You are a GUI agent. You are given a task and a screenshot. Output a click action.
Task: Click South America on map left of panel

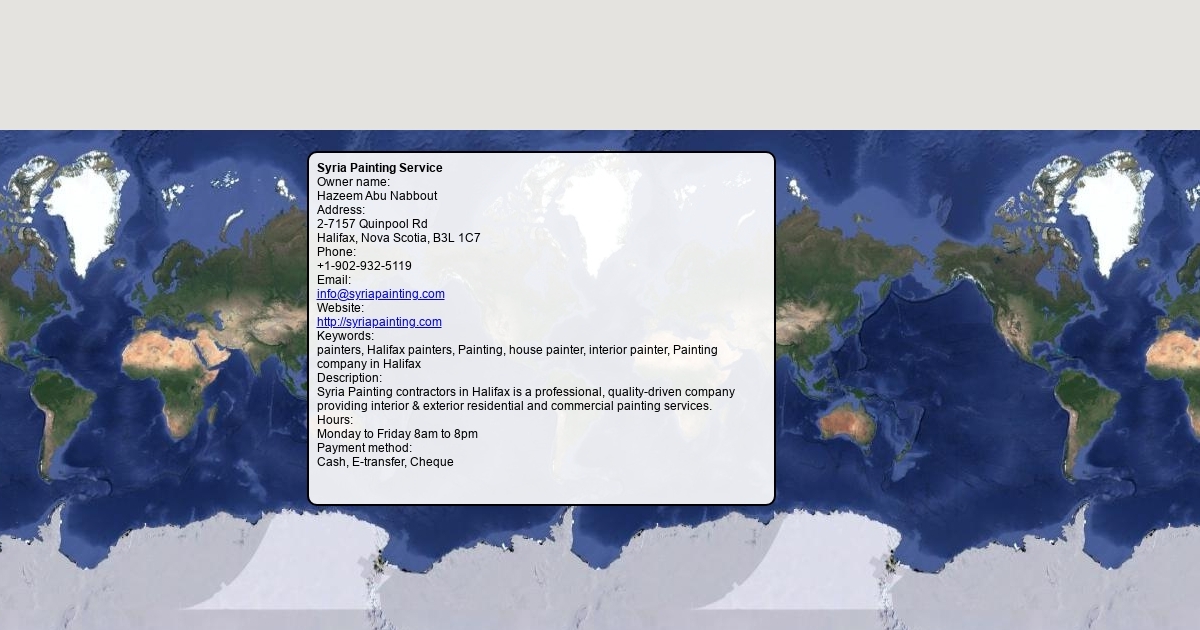point(62,420)
